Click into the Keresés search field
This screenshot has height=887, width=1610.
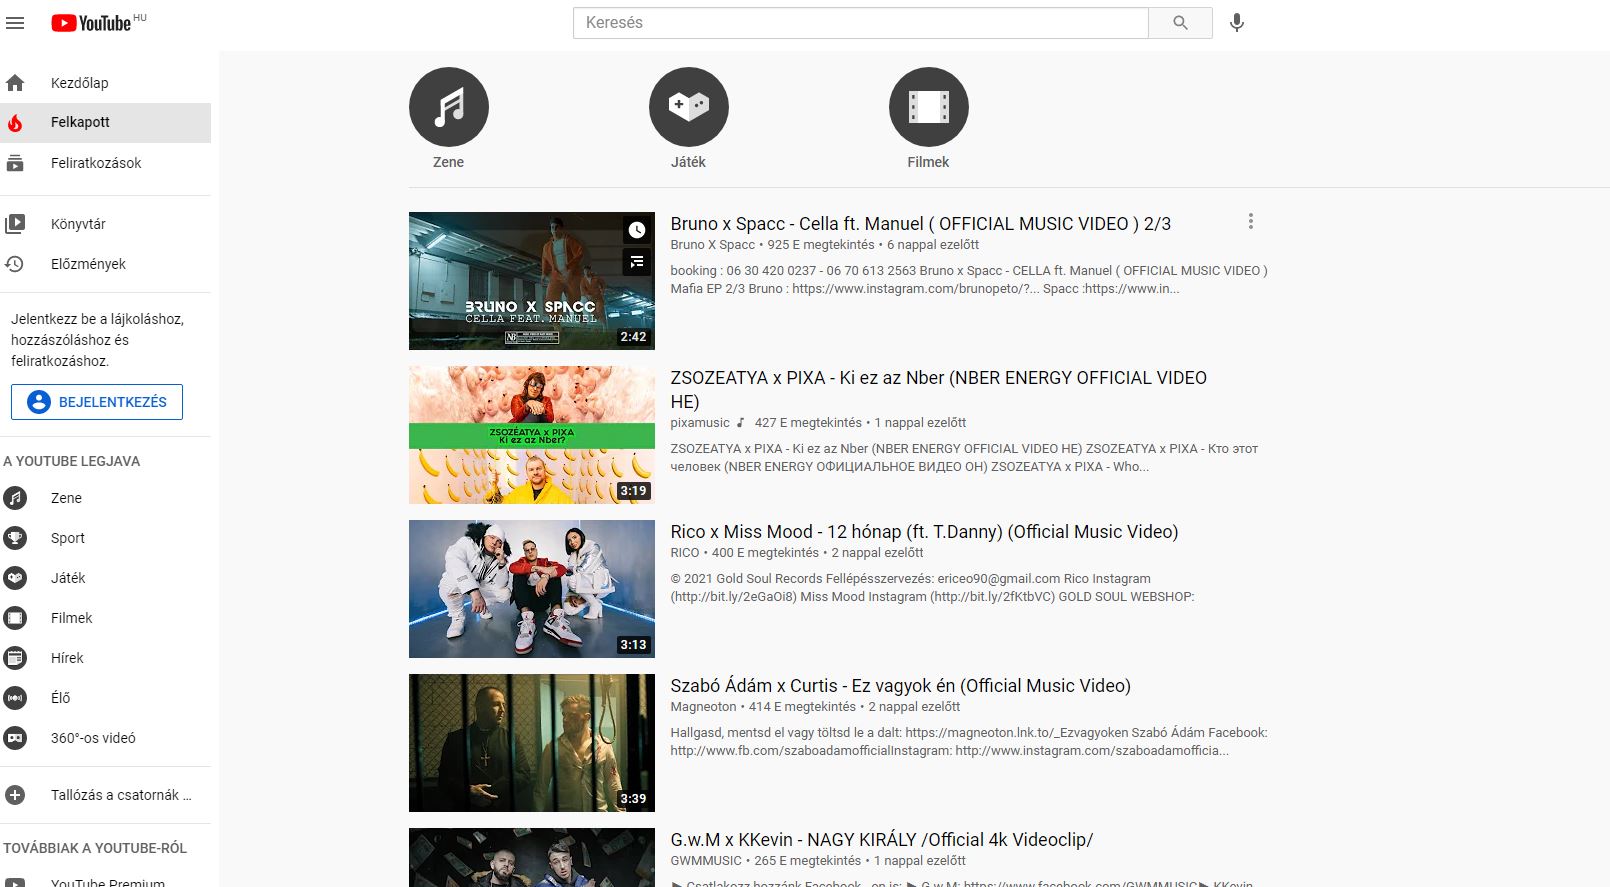coord(860,23)
